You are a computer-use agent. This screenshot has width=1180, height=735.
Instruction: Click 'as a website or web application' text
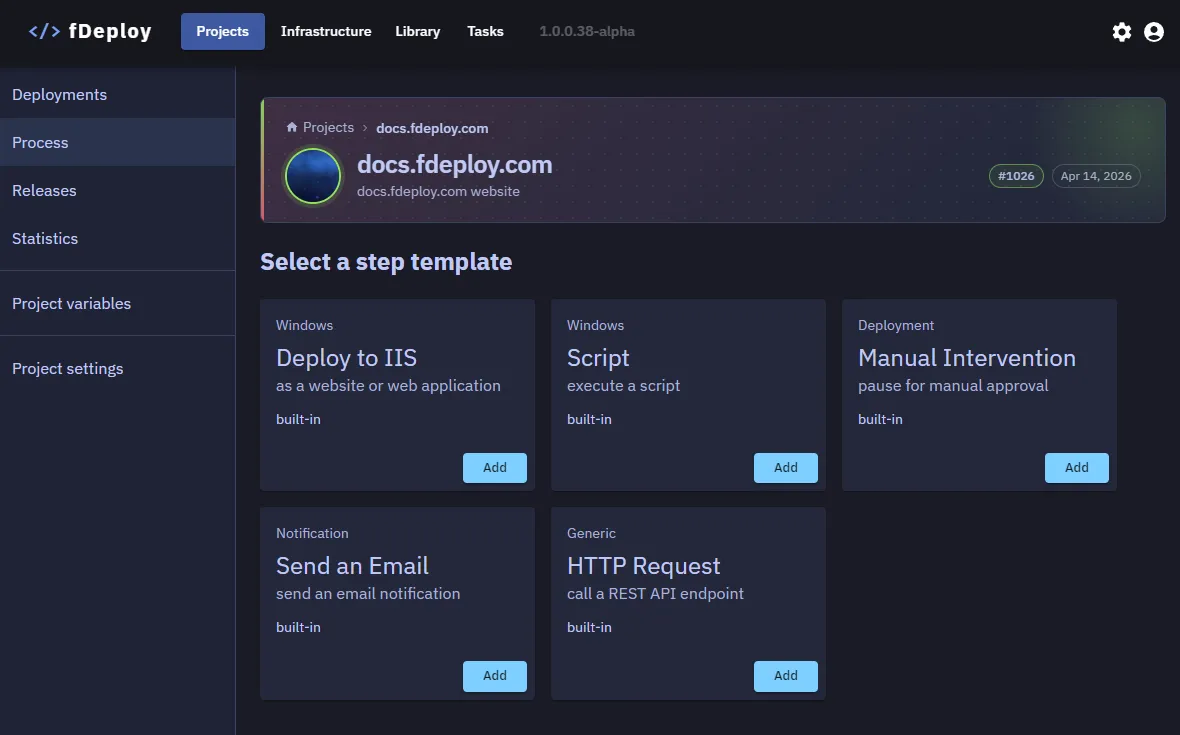(388, 386)
